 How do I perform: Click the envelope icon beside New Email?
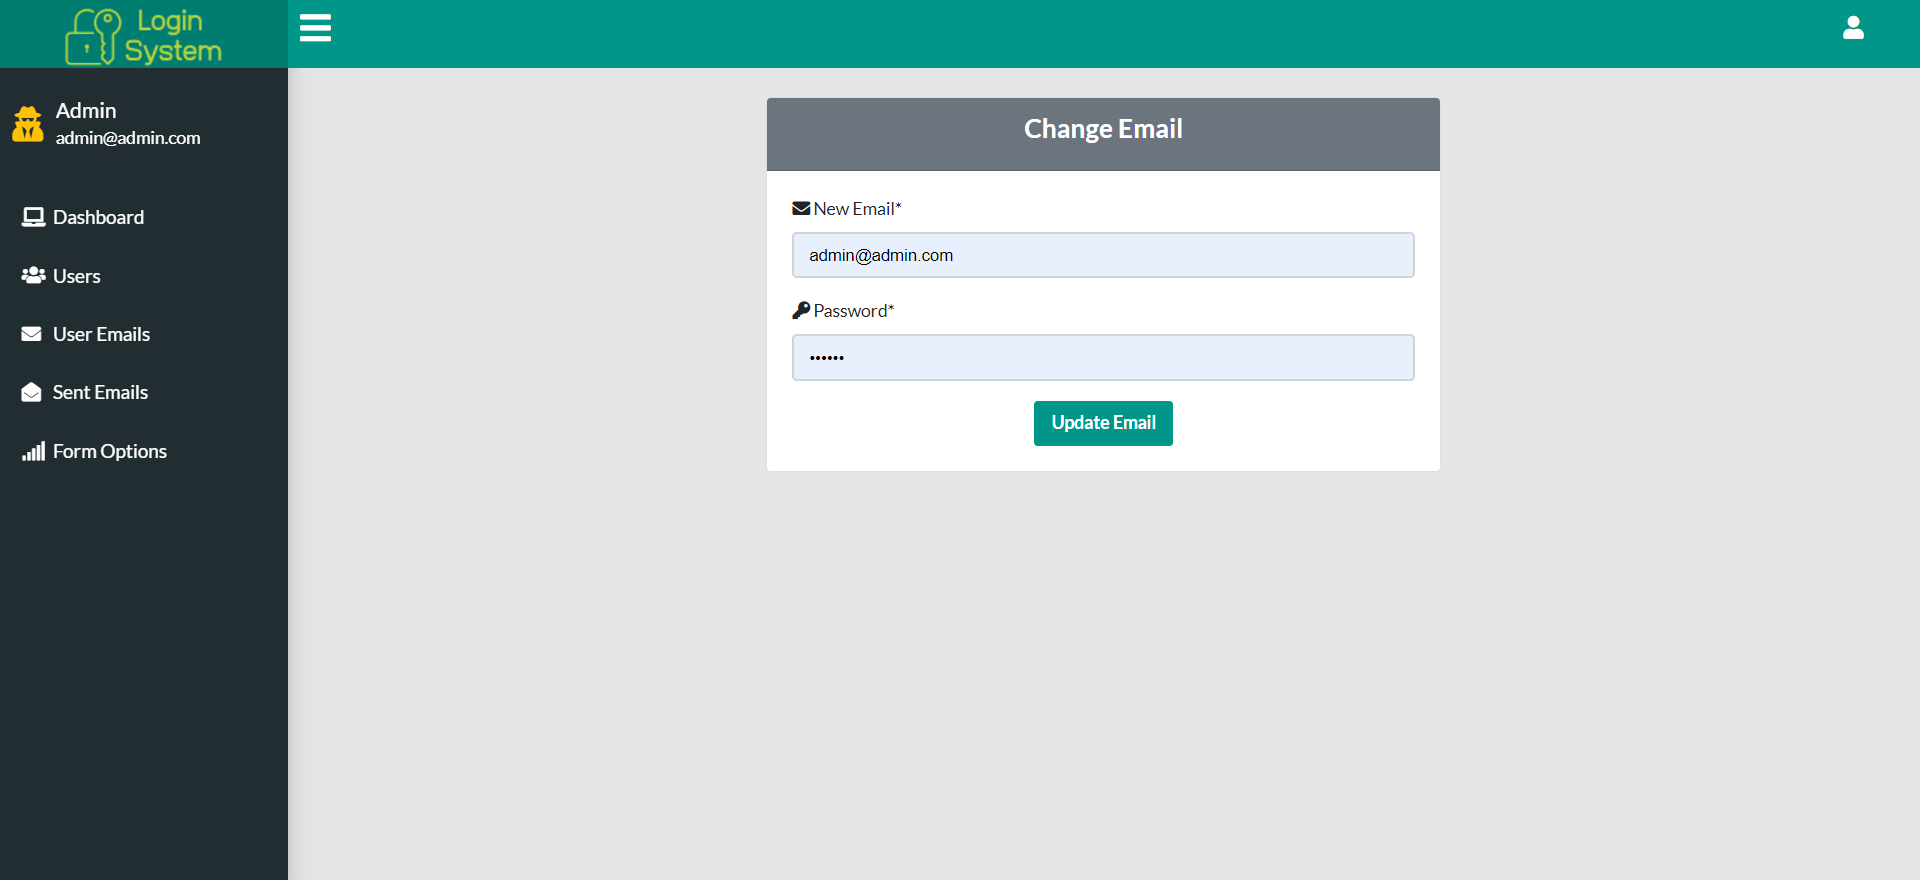(801, 208)
